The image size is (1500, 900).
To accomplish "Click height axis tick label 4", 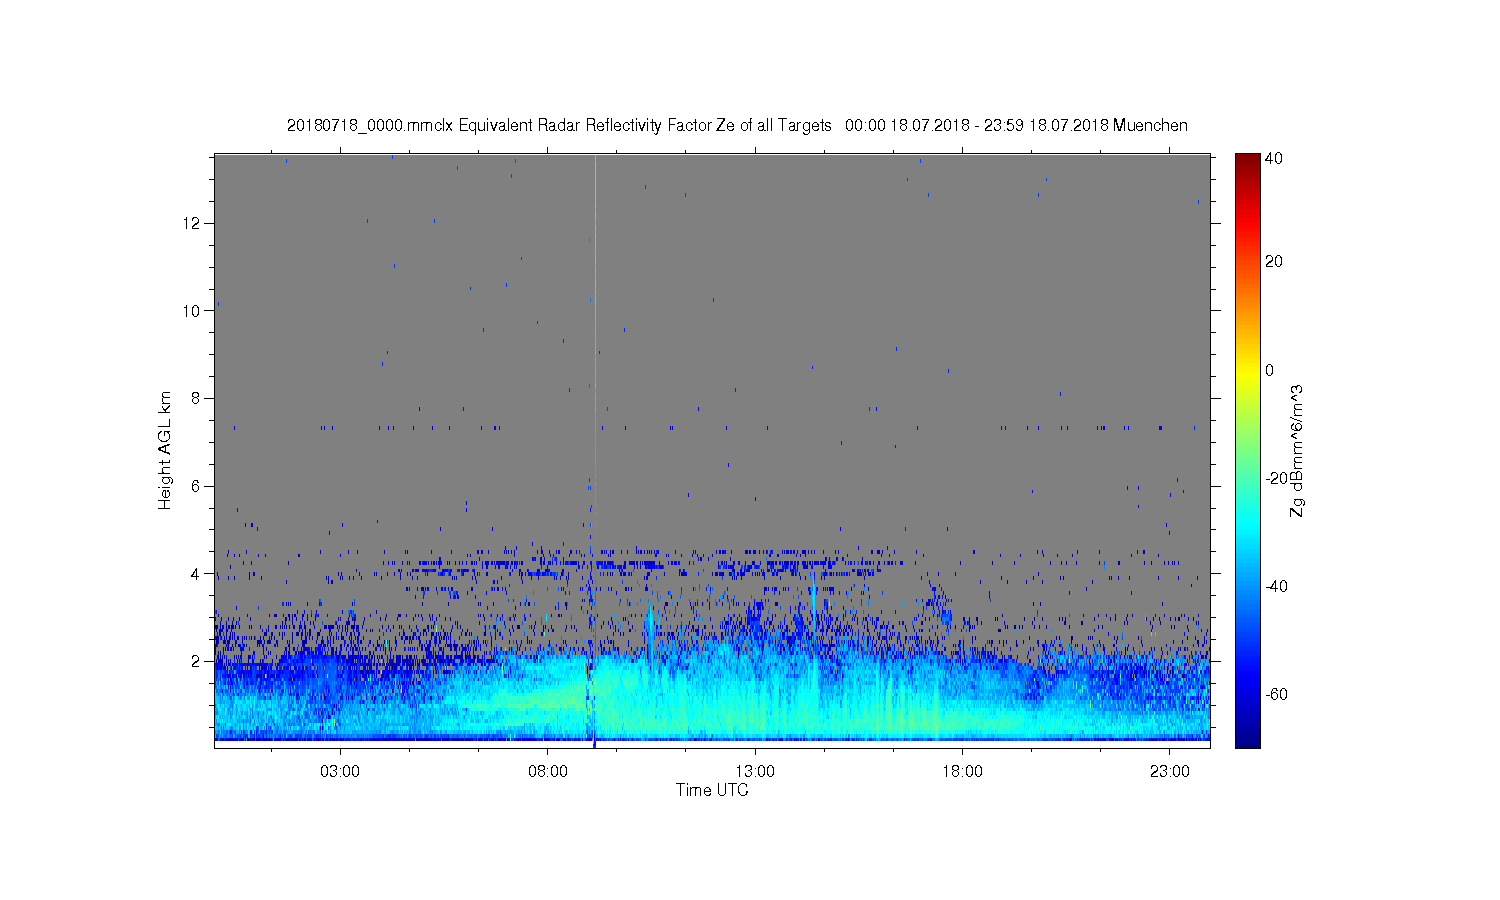I will tap(197, 574).
